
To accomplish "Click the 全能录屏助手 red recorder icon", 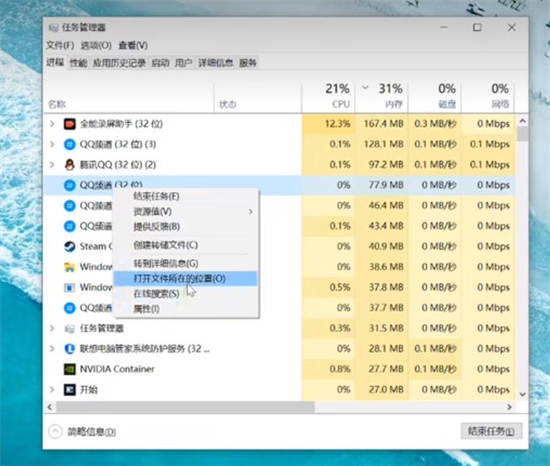I will [x=69, y=124].
